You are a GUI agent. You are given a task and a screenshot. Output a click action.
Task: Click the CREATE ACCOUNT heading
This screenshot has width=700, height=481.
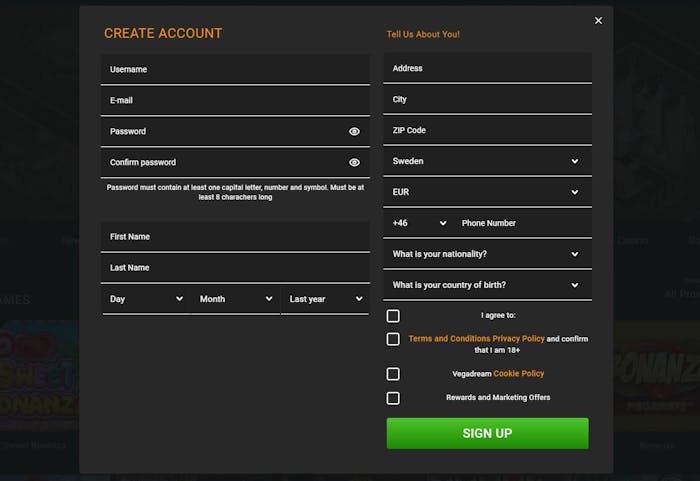(163, 33)
